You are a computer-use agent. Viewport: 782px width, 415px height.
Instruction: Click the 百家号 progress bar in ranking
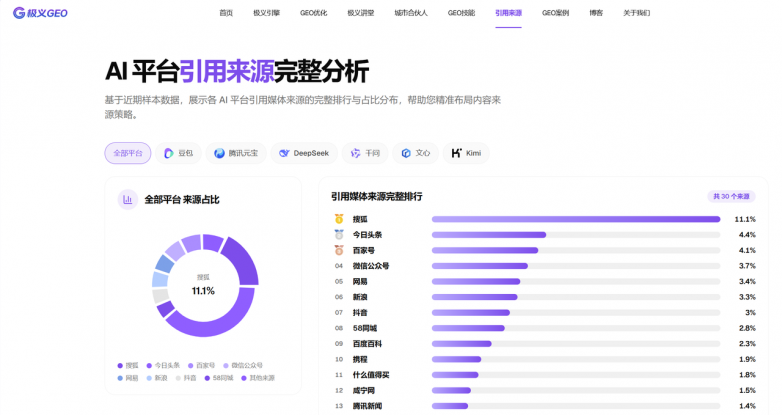coord(576,250)
